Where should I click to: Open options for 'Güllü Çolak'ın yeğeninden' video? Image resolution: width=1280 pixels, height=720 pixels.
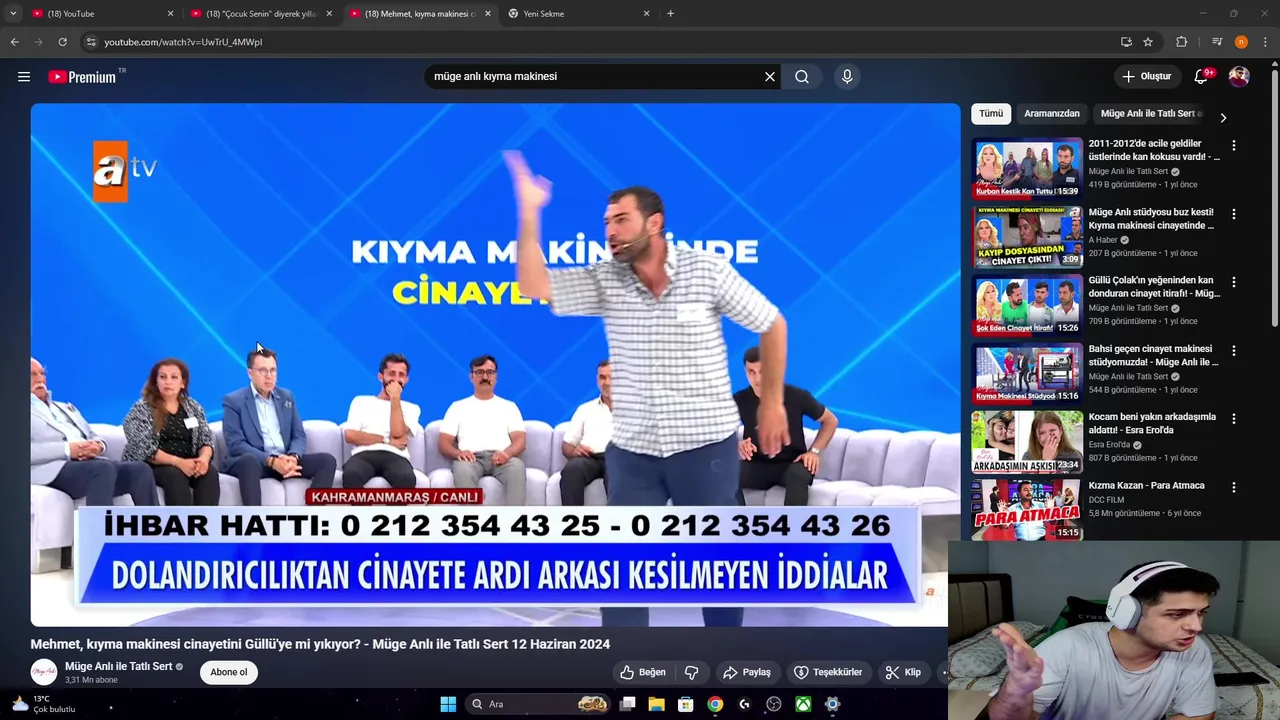pos(1234,282)
